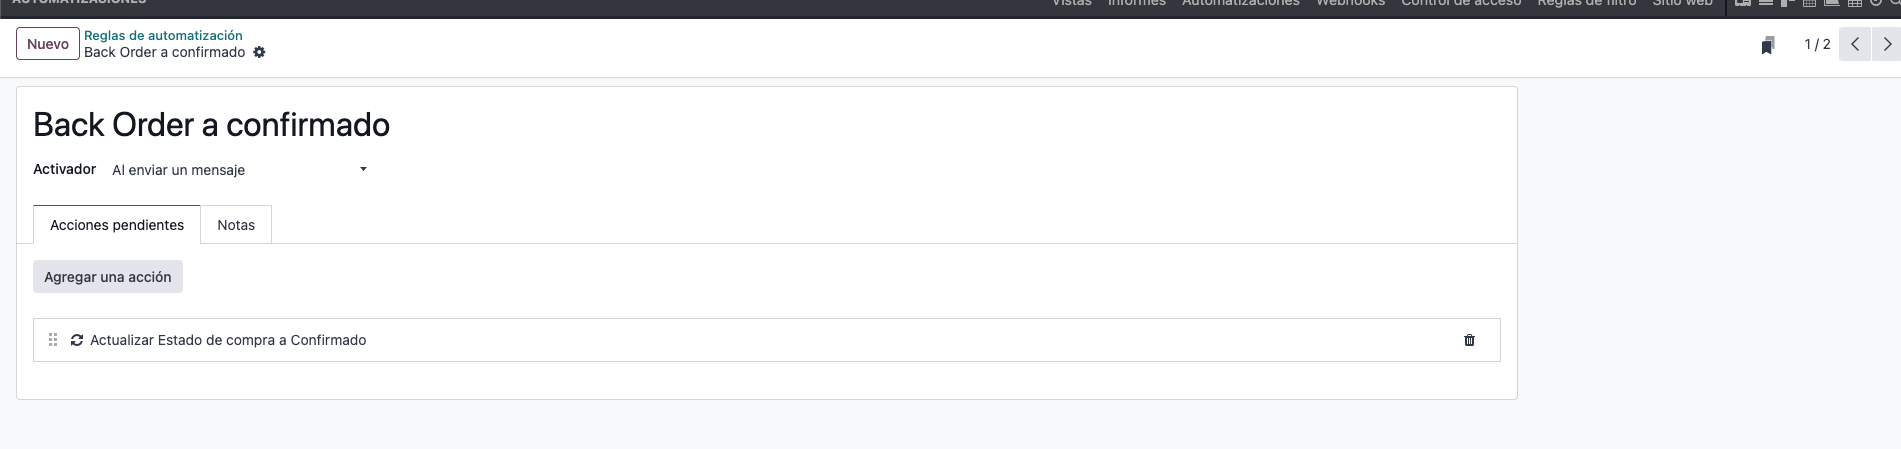Screen dimensions: 1901x449
Task: Open the Actualizar Estado de compra a Confirmado action
Action: coord(228,340)
